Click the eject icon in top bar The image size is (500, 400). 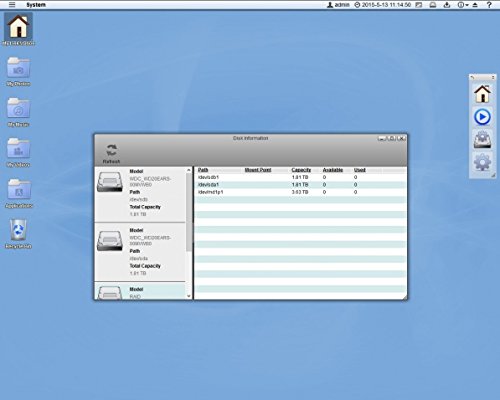click(475, 5)
